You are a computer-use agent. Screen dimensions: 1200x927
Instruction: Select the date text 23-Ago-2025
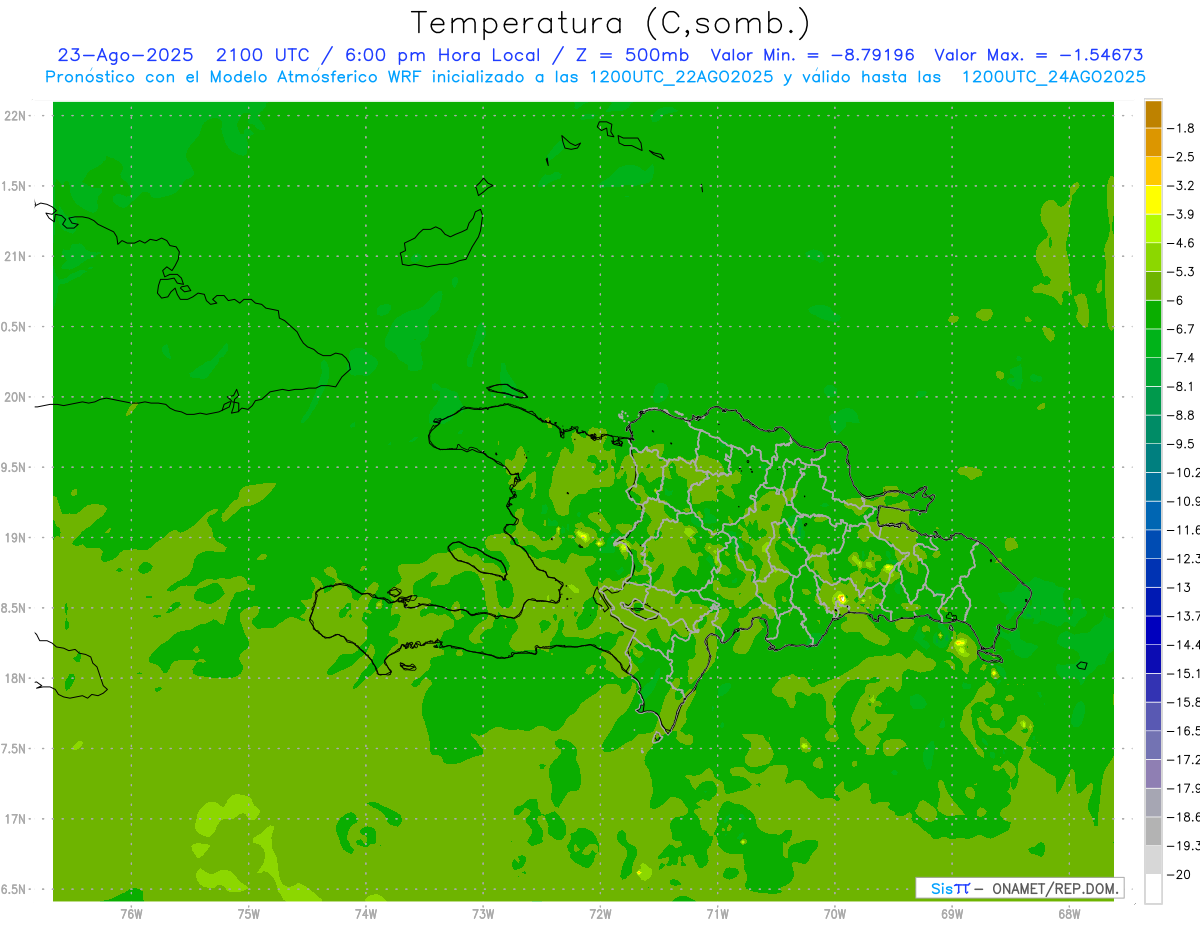point(125,55)
